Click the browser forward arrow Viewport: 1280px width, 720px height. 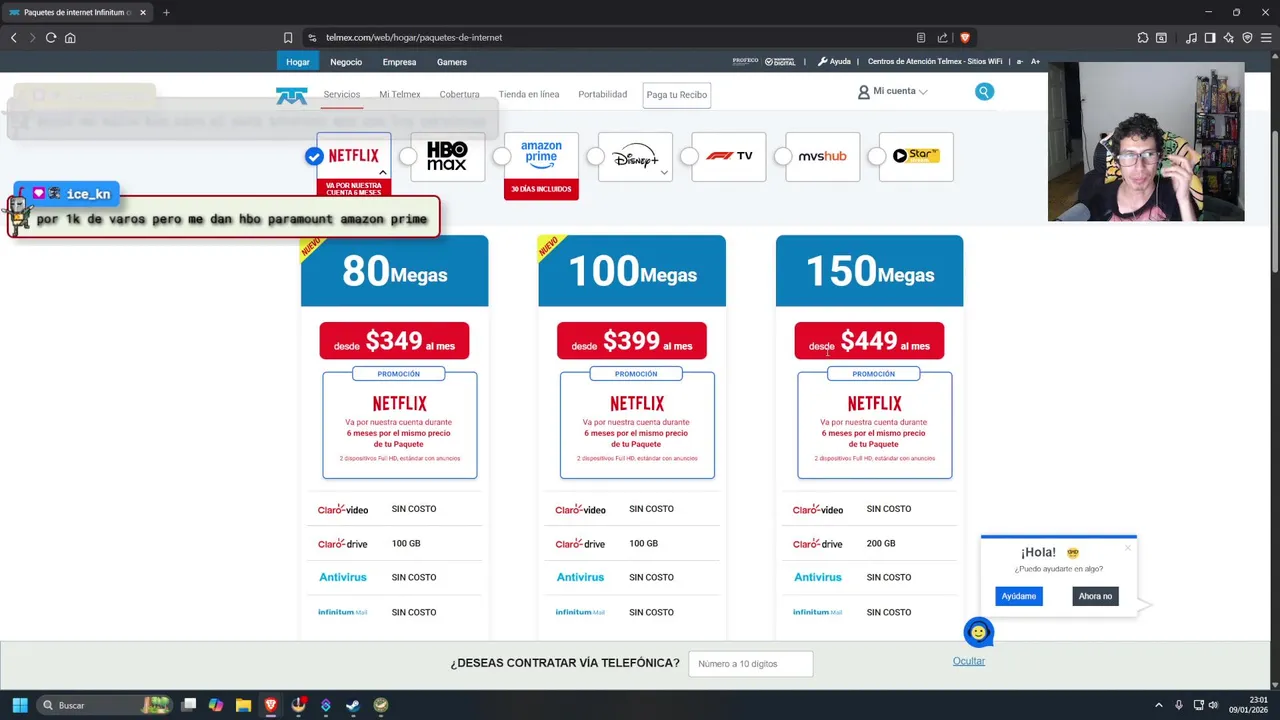[32, 38]
